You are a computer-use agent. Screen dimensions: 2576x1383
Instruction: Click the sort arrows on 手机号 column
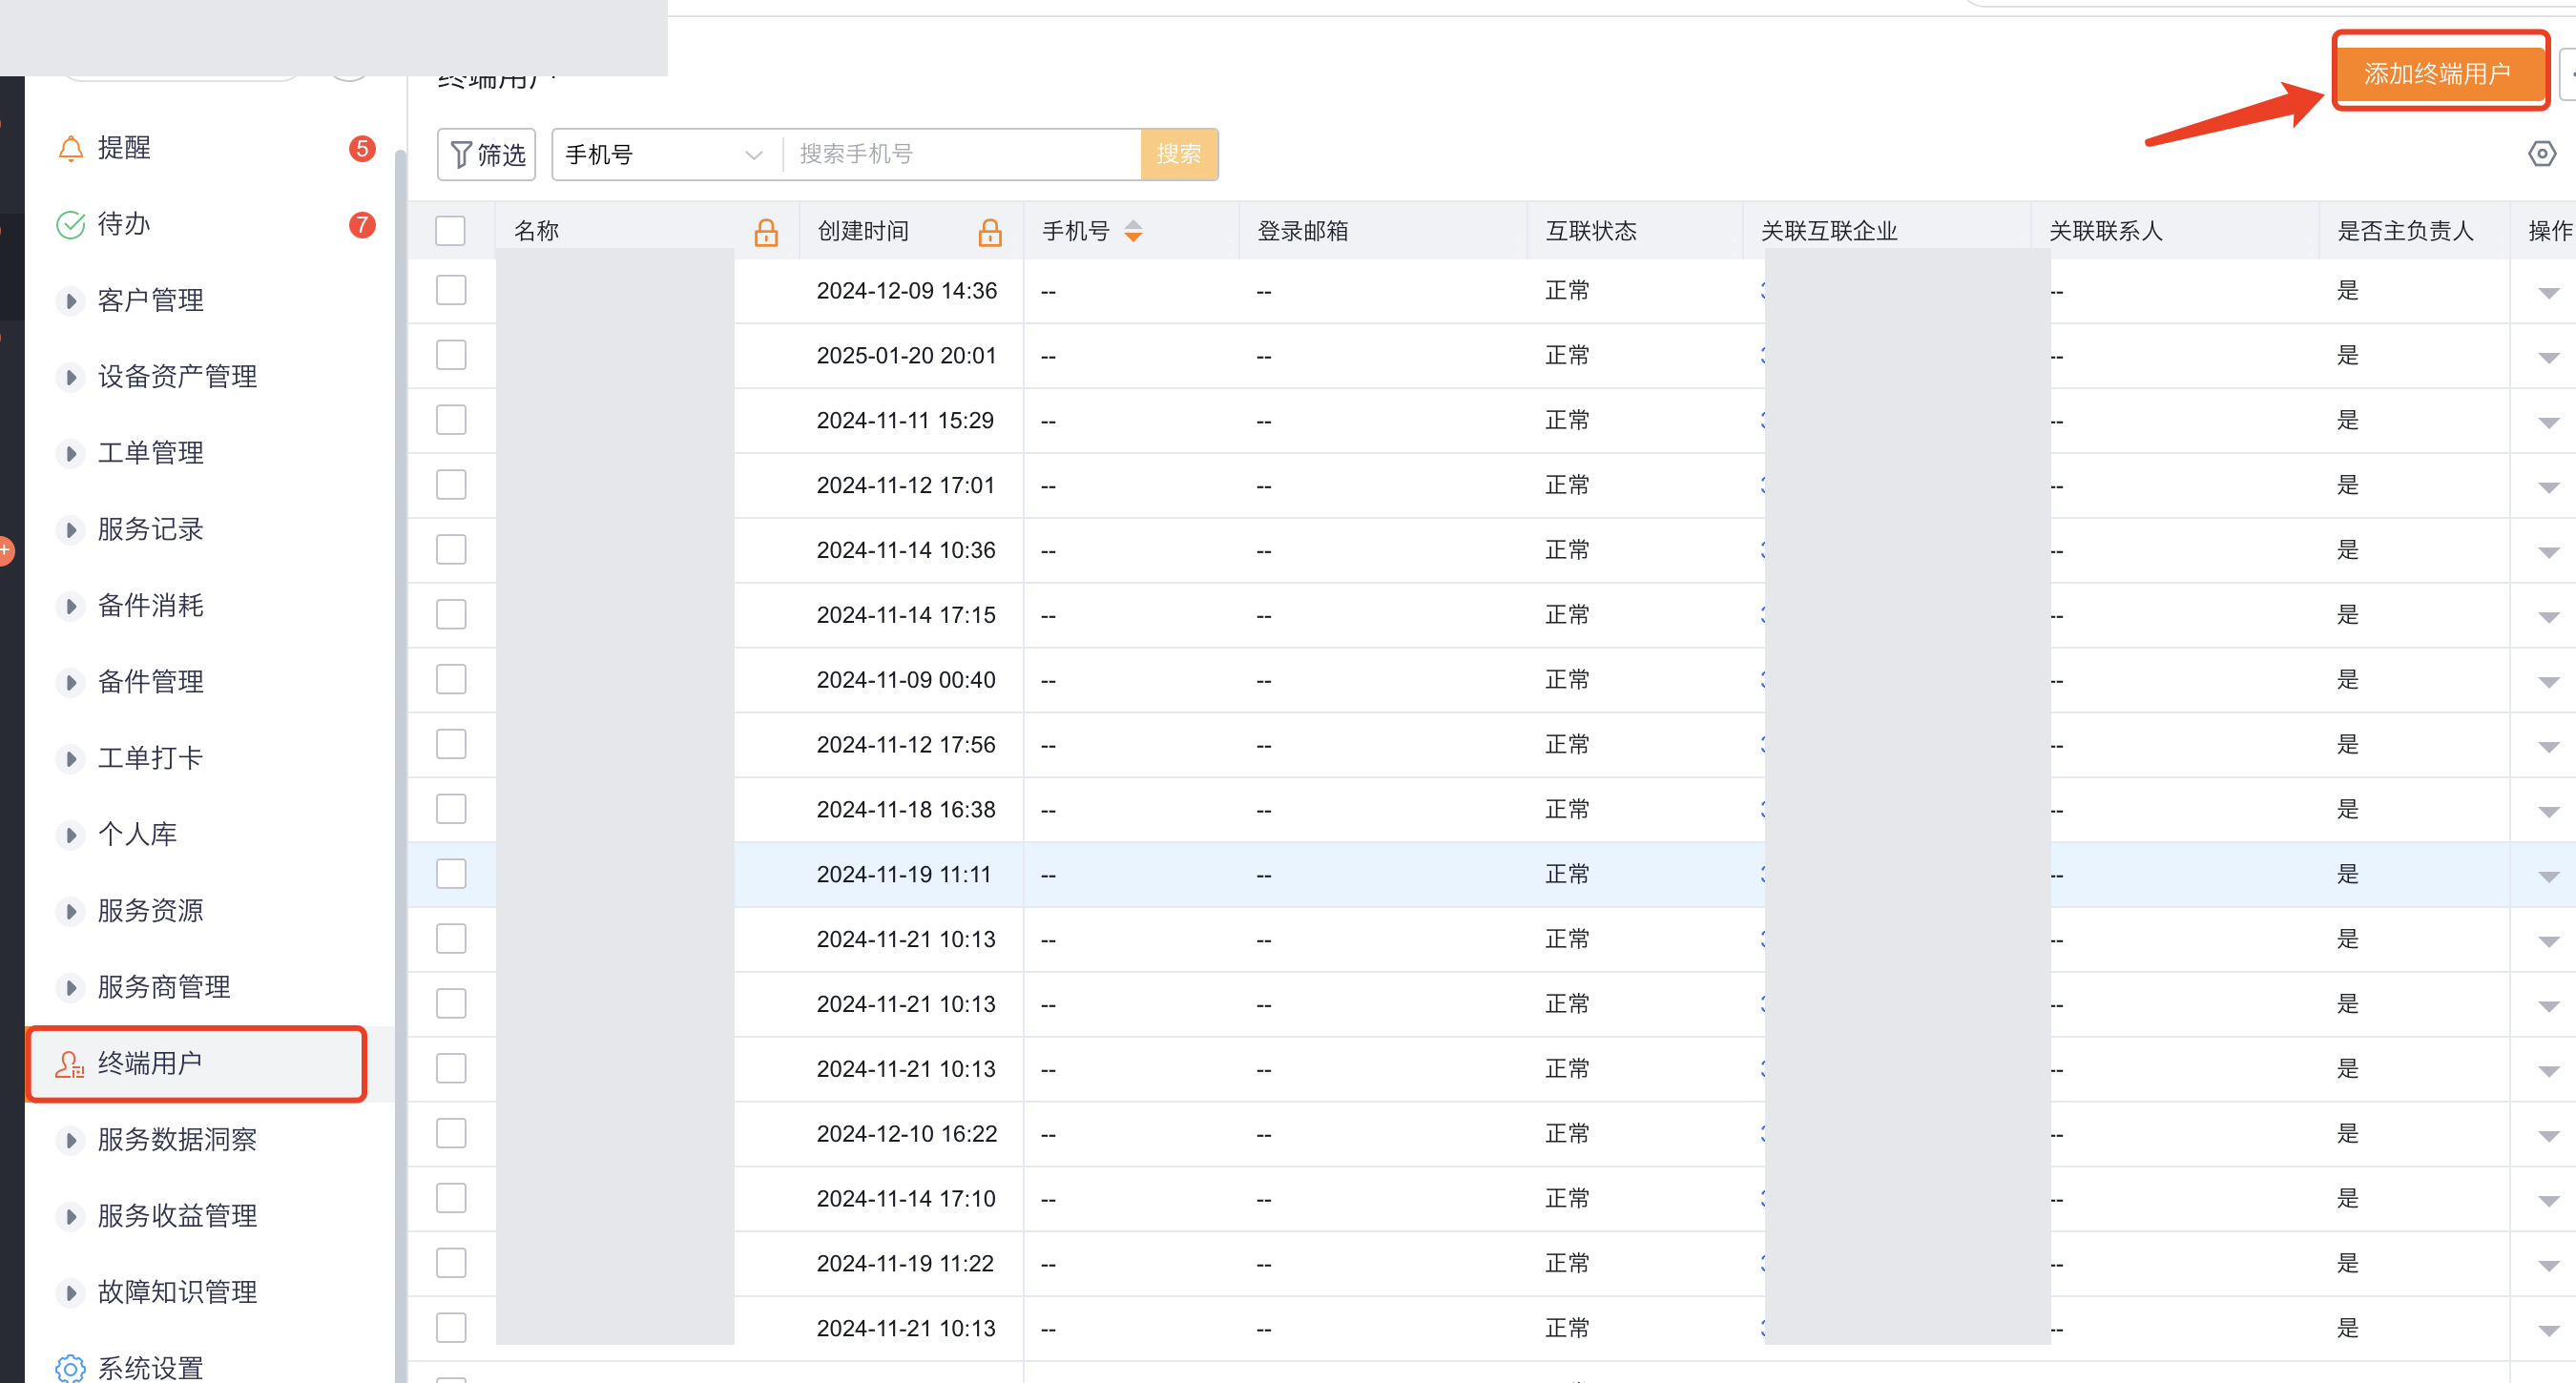[1133, 231]
